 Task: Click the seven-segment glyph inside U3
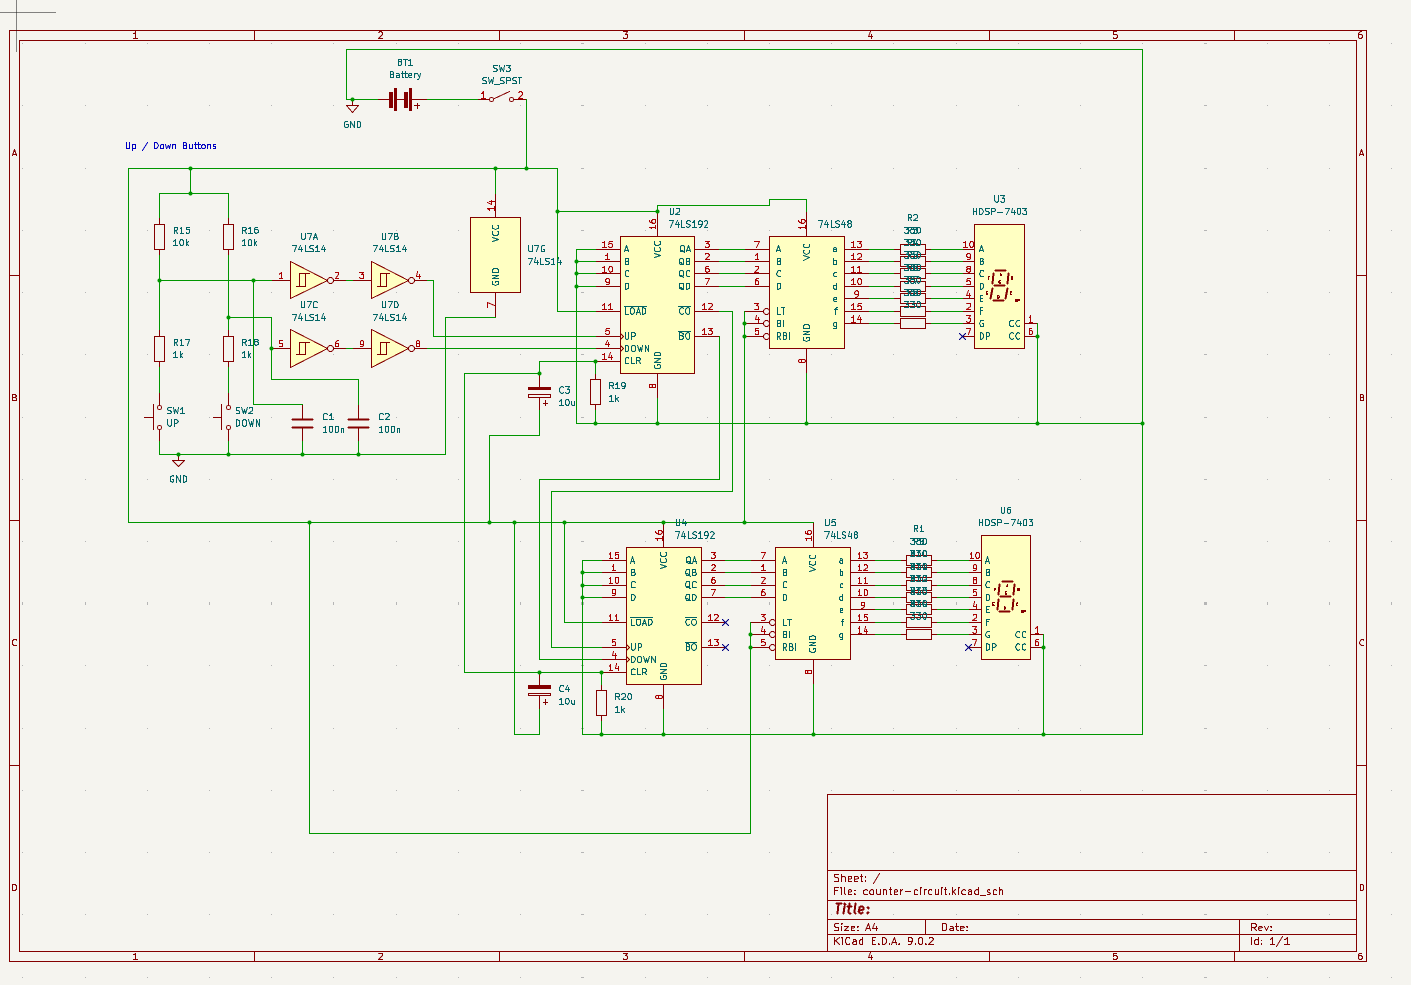(x=1003, y=285)
